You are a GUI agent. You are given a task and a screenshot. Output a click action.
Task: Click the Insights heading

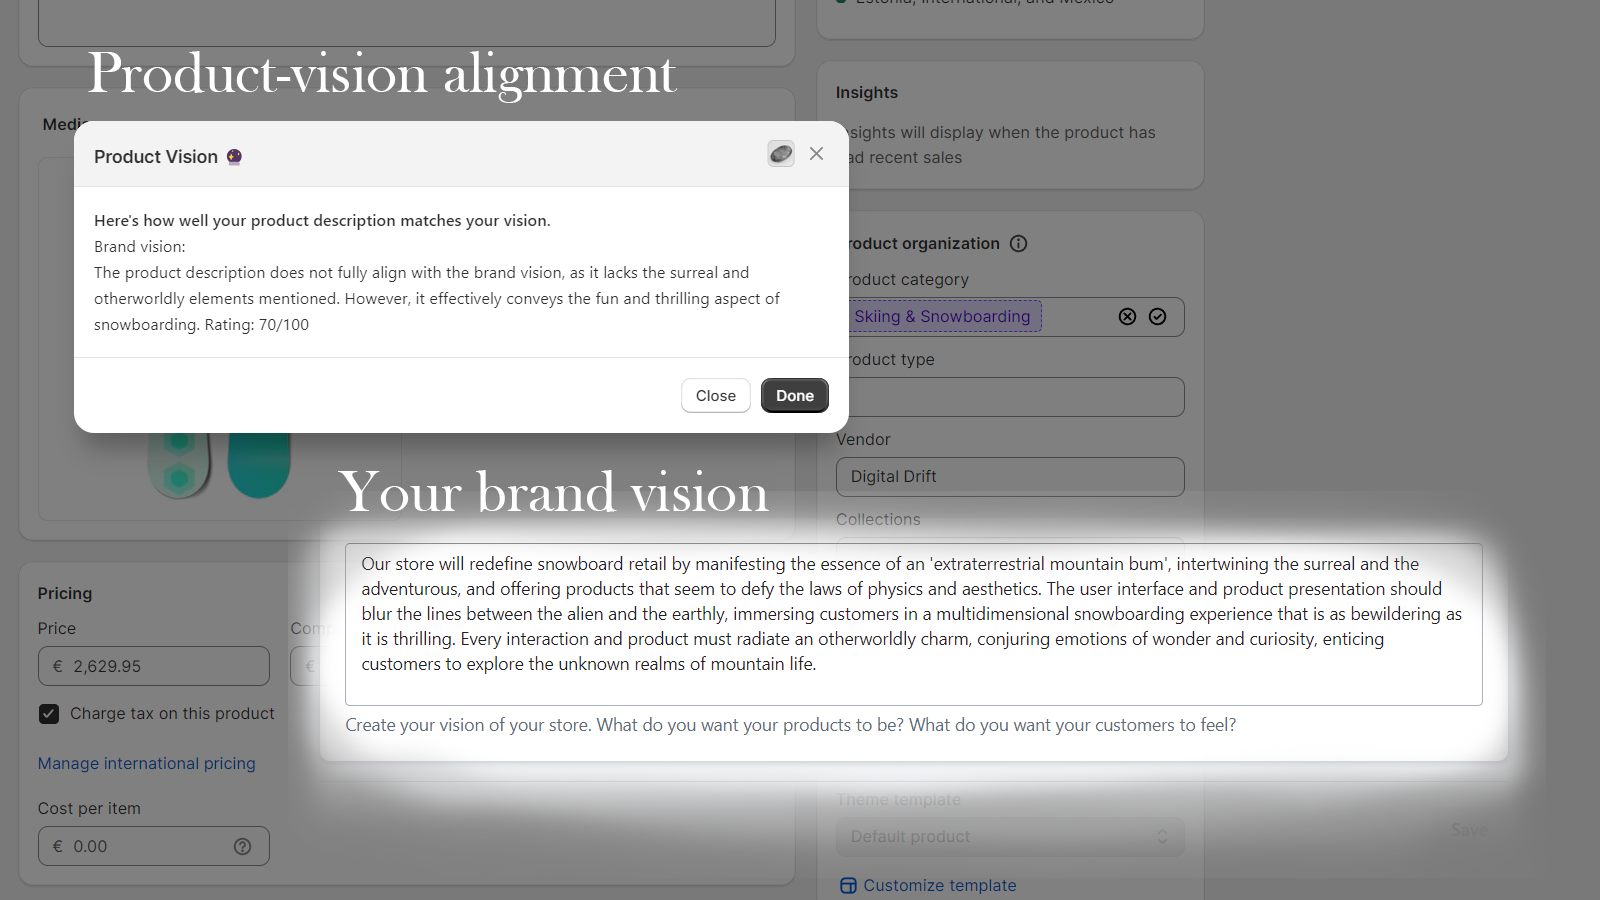(867, 93)
